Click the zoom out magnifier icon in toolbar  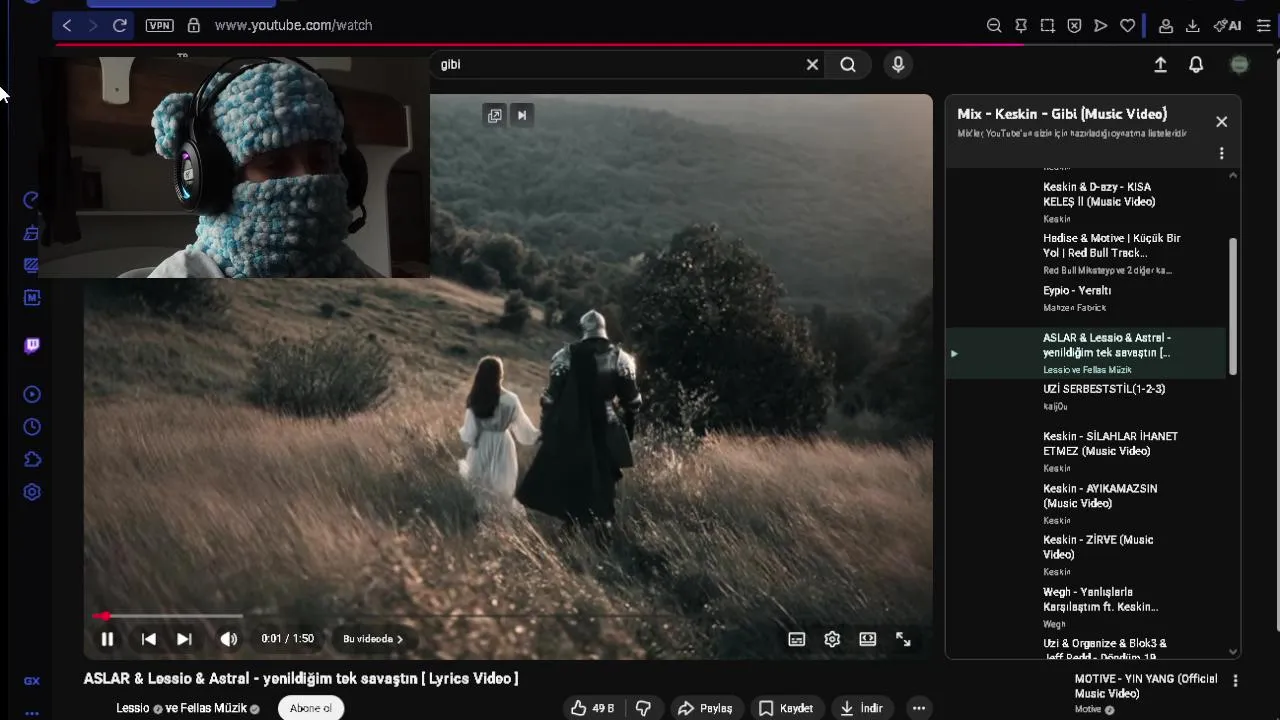pyautogui.click(x=994, y=26)
